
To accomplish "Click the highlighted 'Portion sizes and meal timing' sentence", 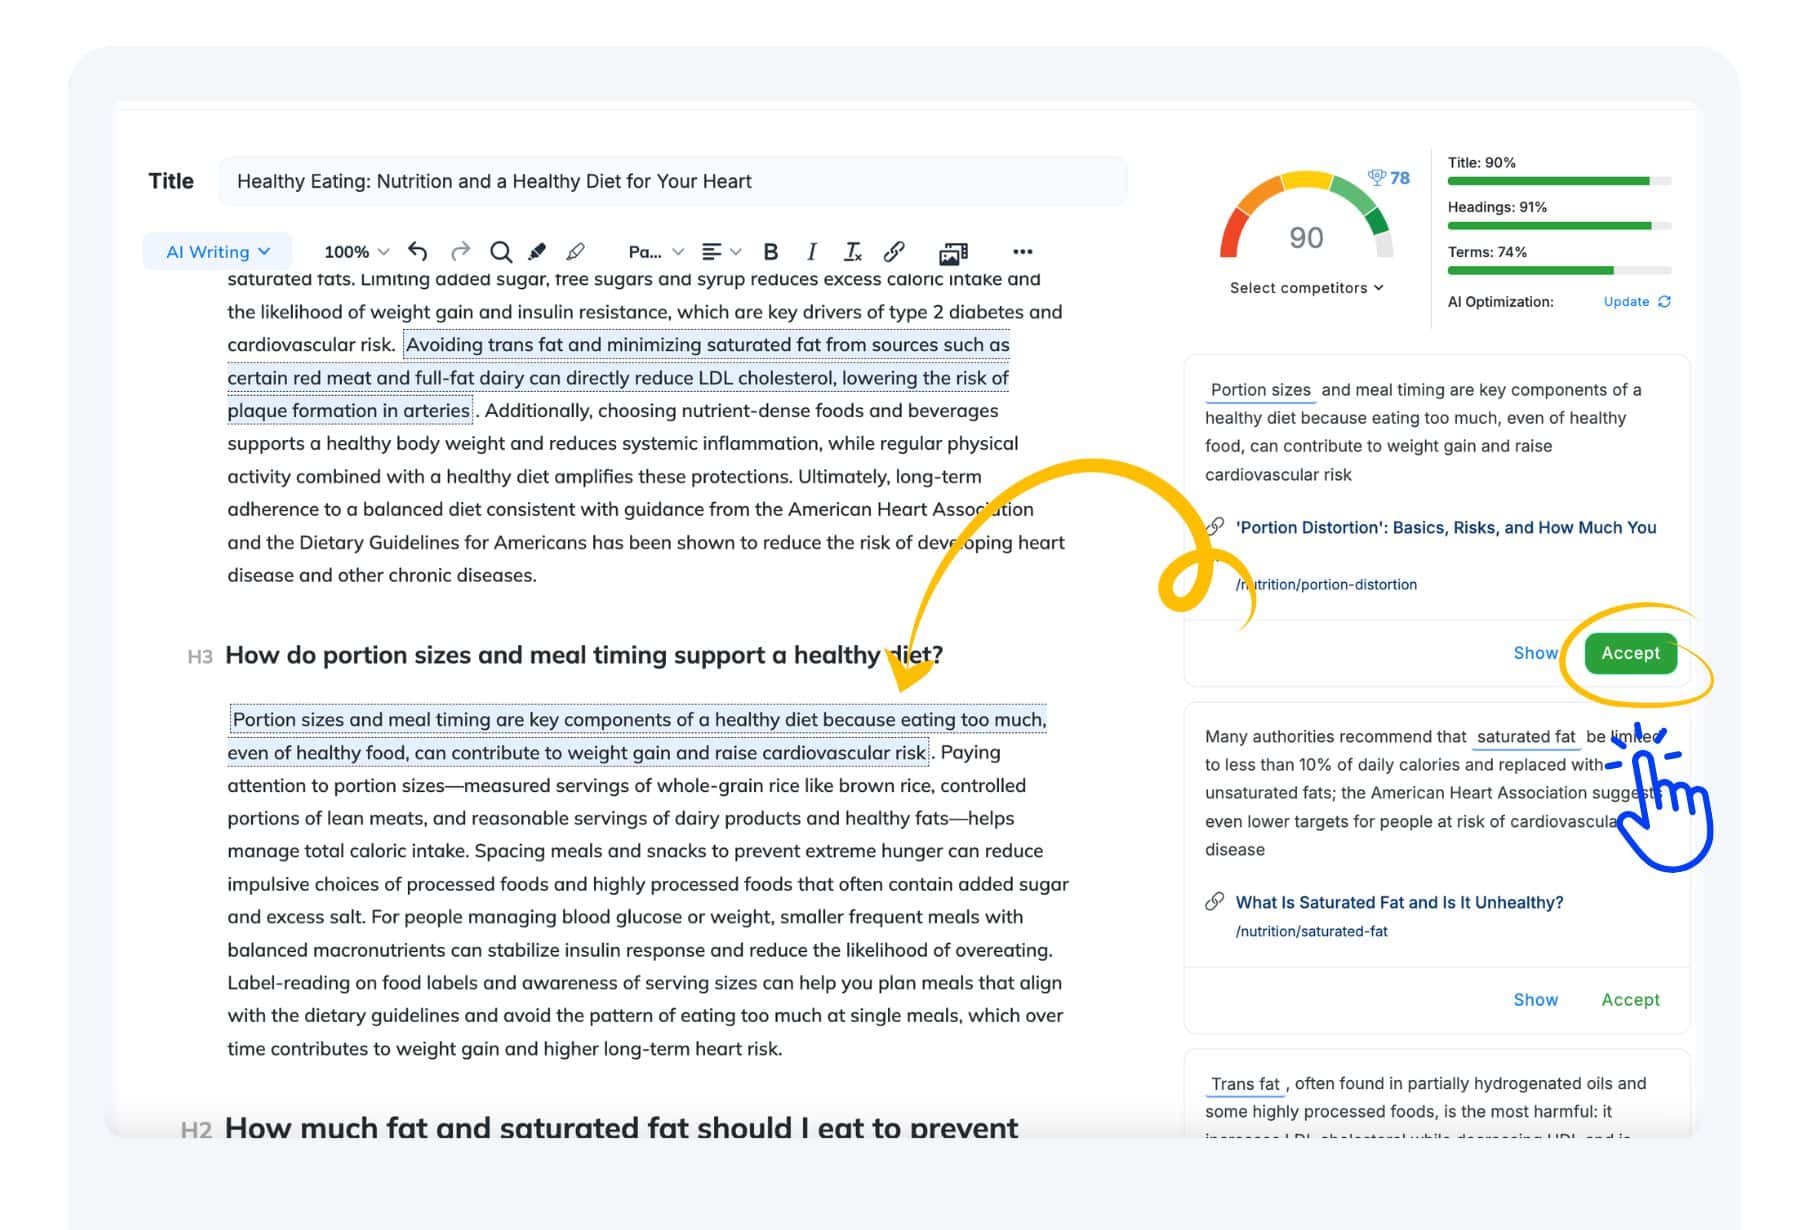I will point(637,735).
